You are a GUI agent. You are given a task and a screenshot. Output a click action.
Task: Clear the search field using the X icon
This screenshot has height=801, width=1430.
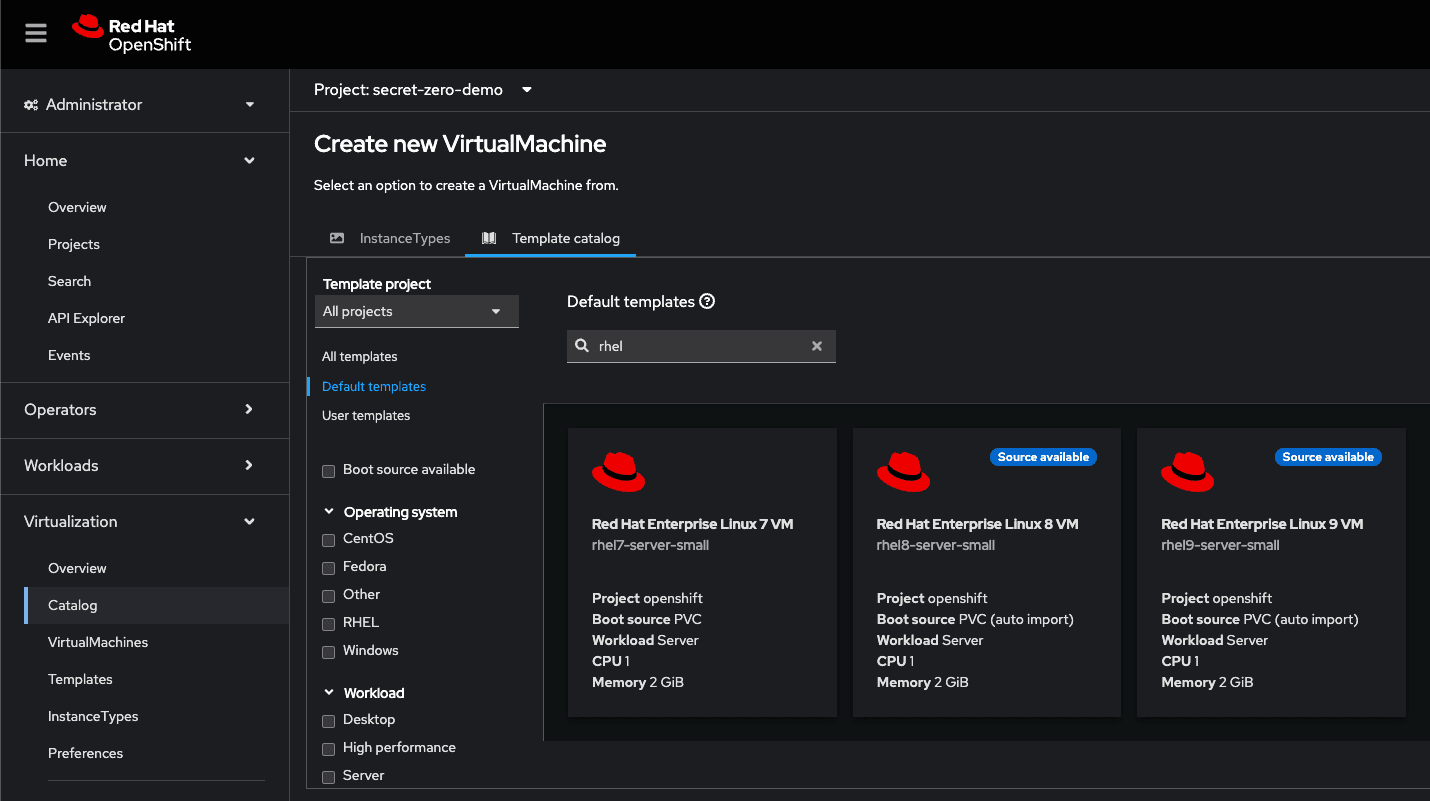(x=817, y=345)
